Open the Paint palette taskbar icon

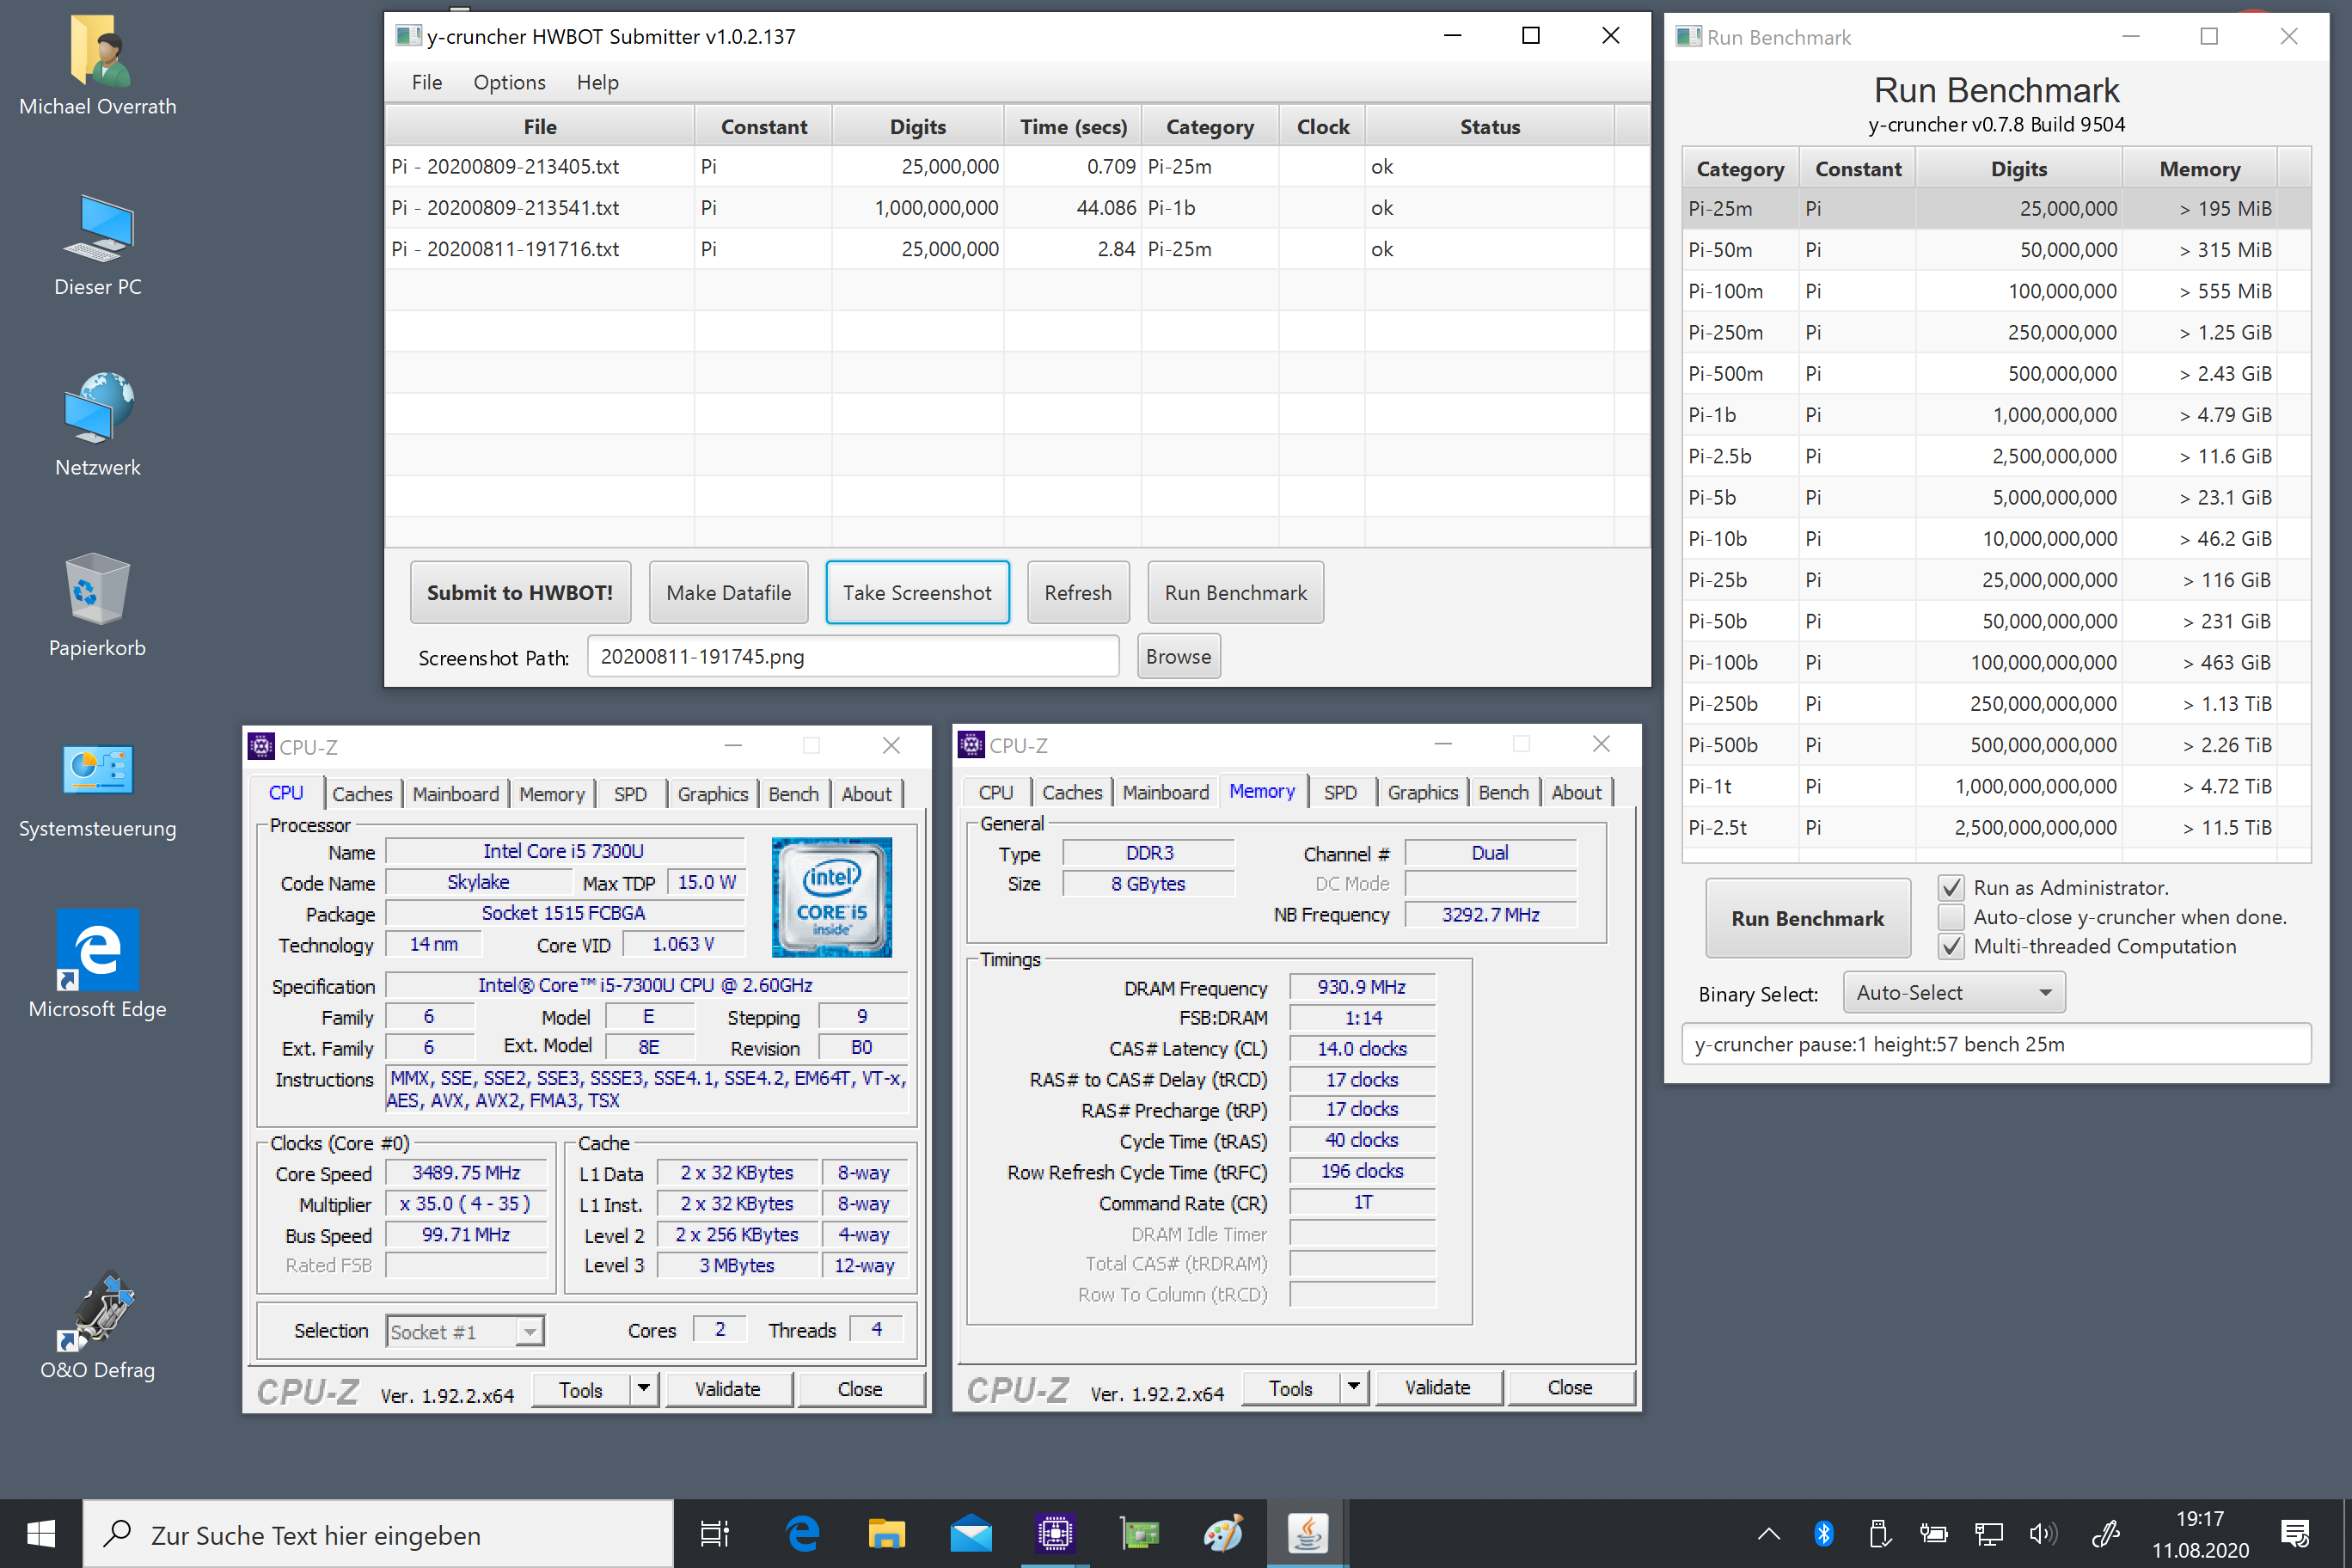[1223, 1534]
